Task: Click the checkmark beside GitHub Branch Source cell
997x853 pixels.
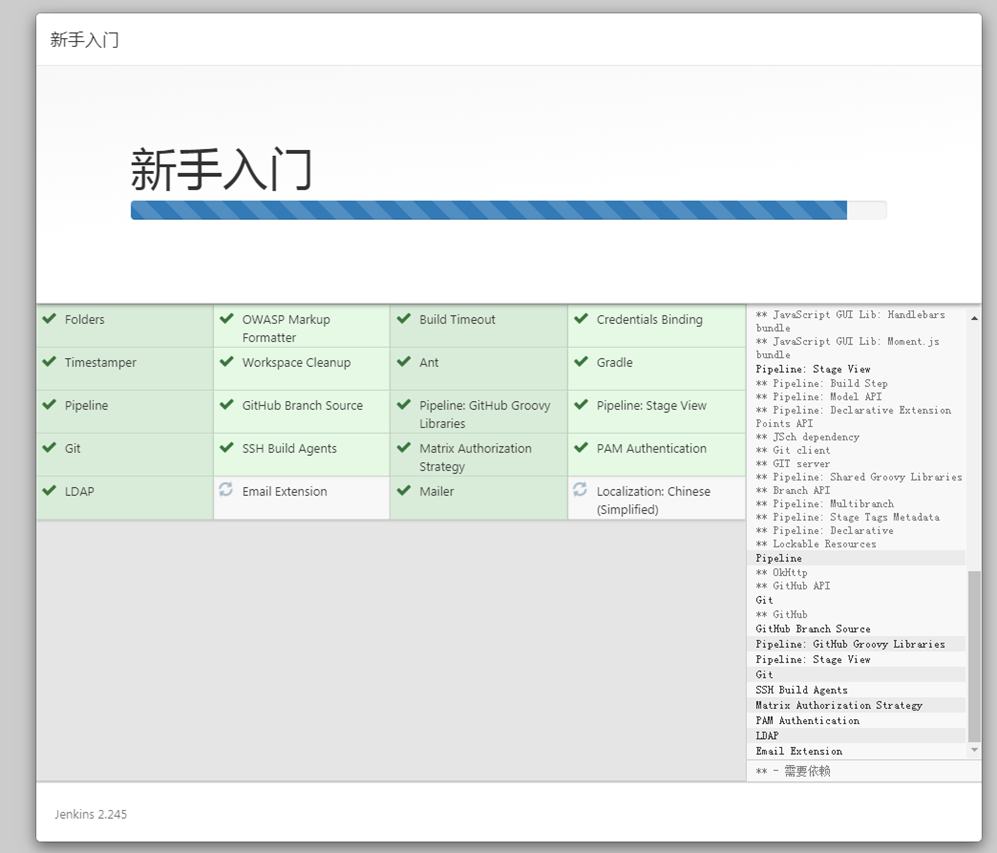Action: 226,404
